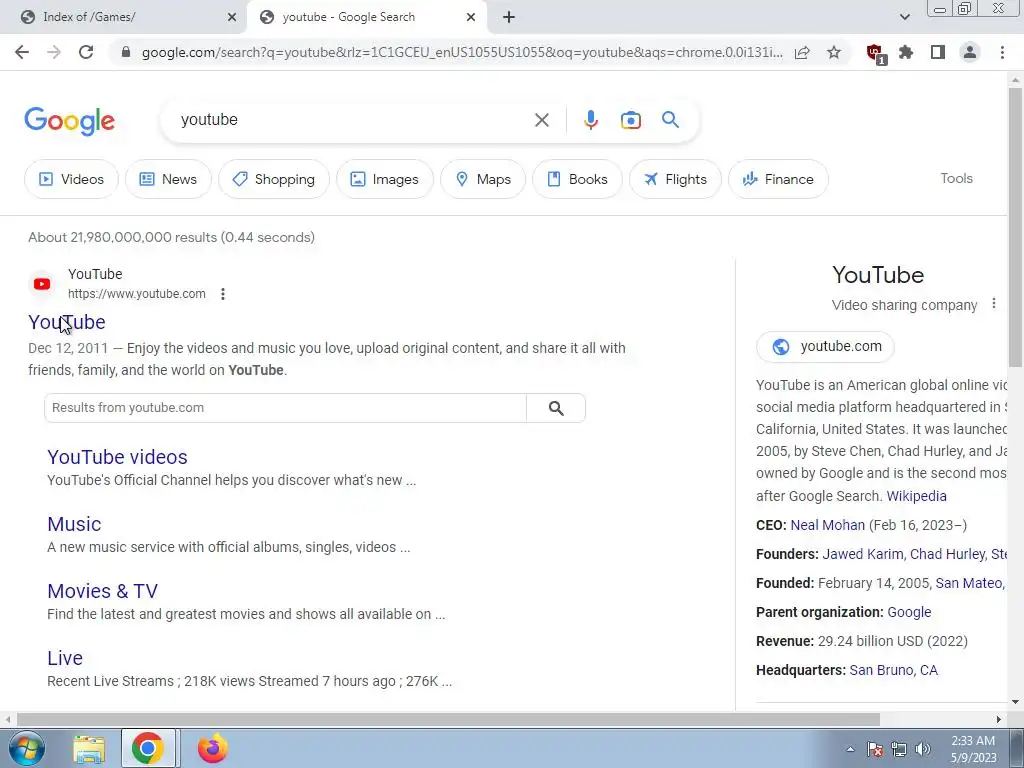Screen dimensions: 1024x768
Task: Open a new tab with the plus button
Action: (509, 18)
